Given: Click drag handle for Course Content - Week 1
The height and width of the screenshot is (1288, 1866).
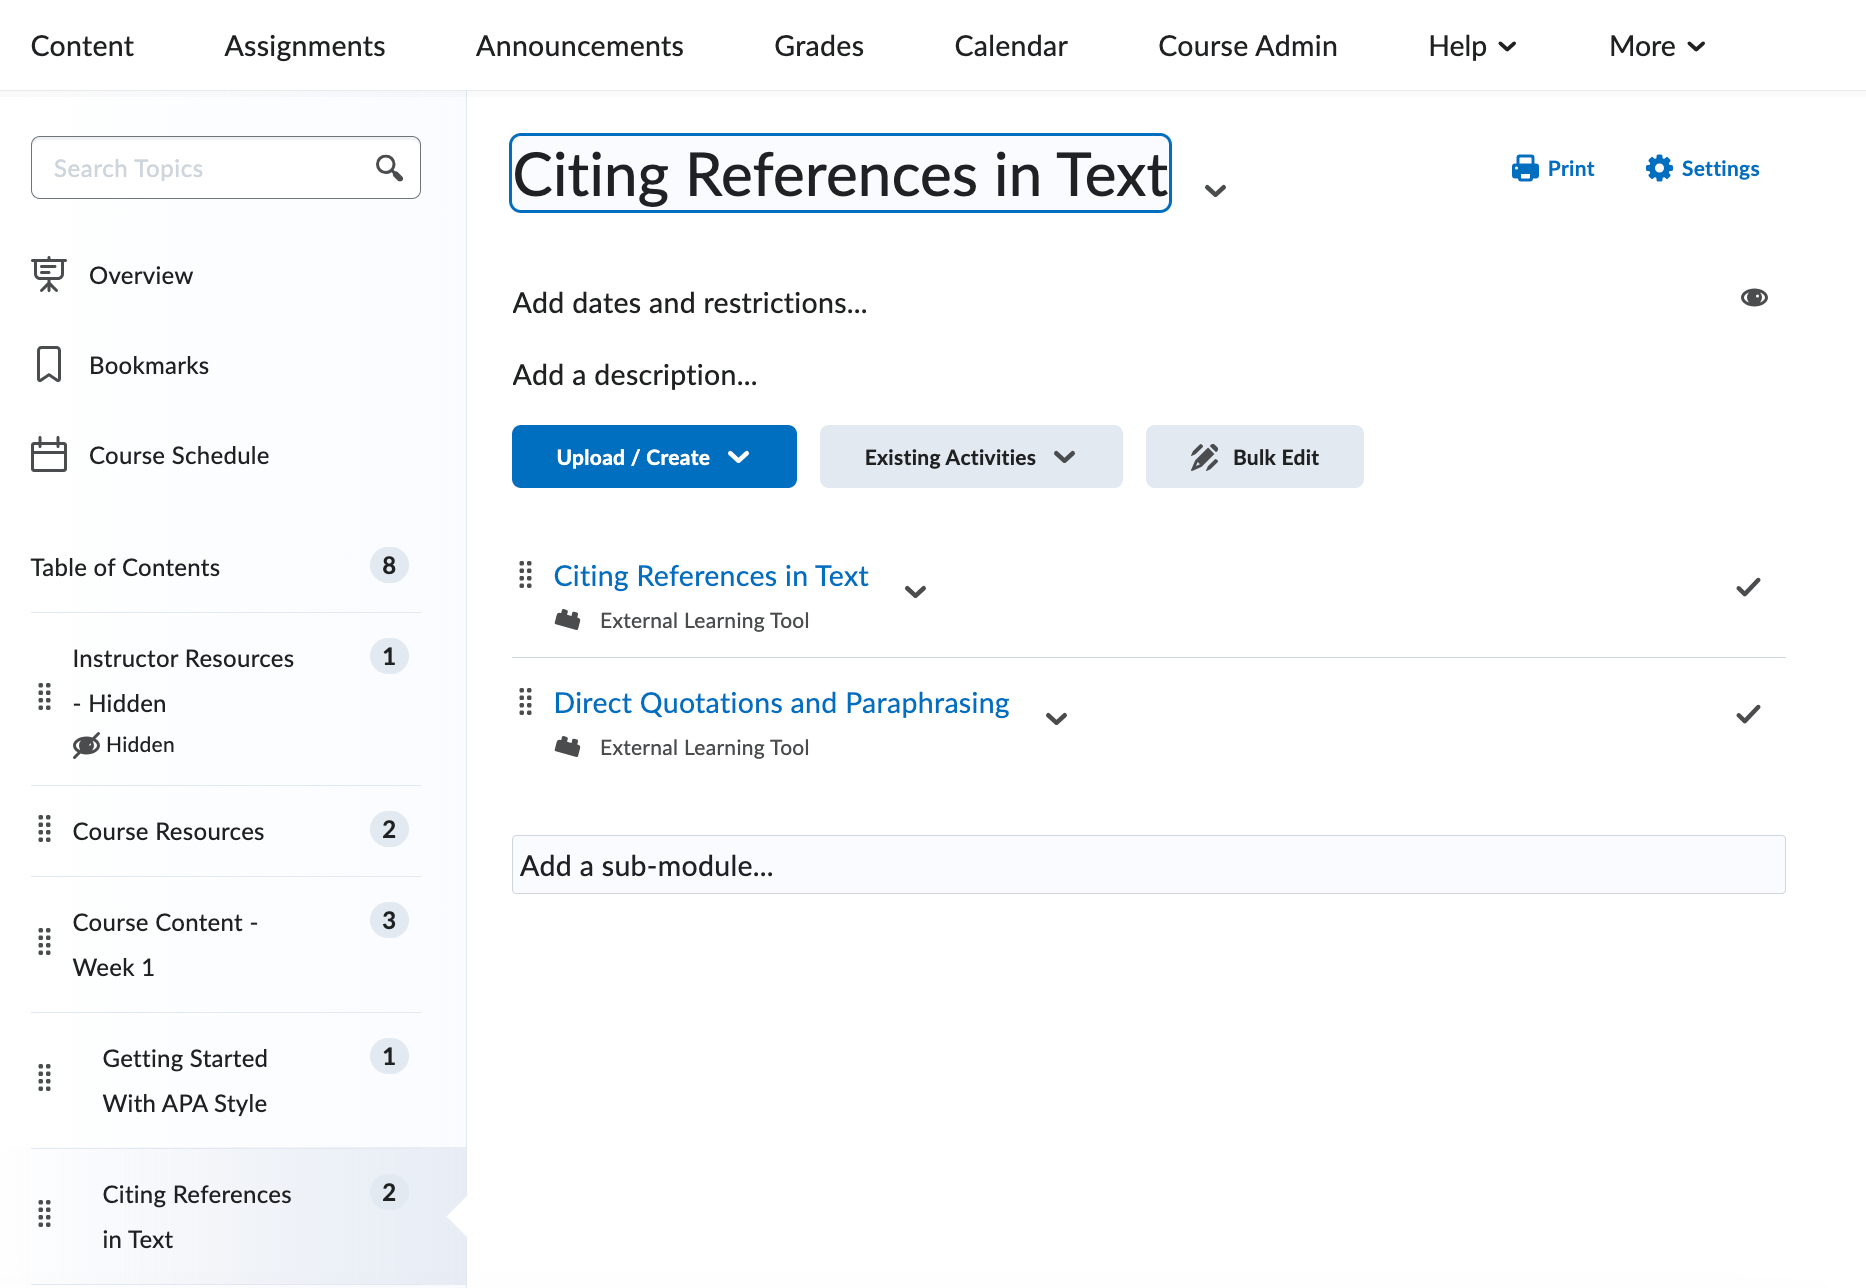Looking at the screenshot, I should pyautogui.click(x=44, y=942).
